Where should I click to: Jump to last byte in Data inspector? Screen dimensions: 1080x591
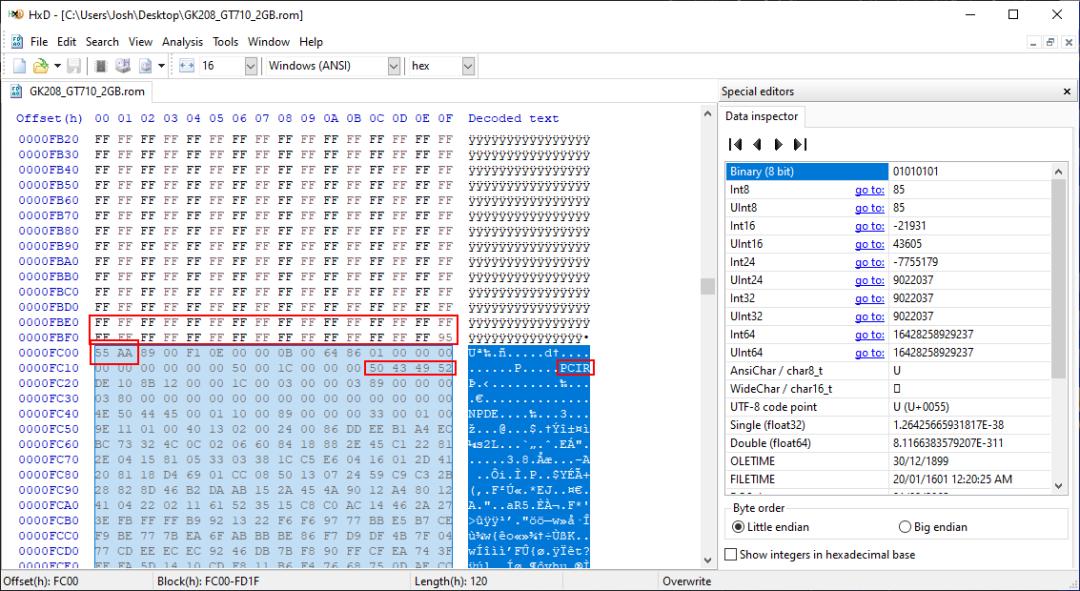click(x=799, y=144)
